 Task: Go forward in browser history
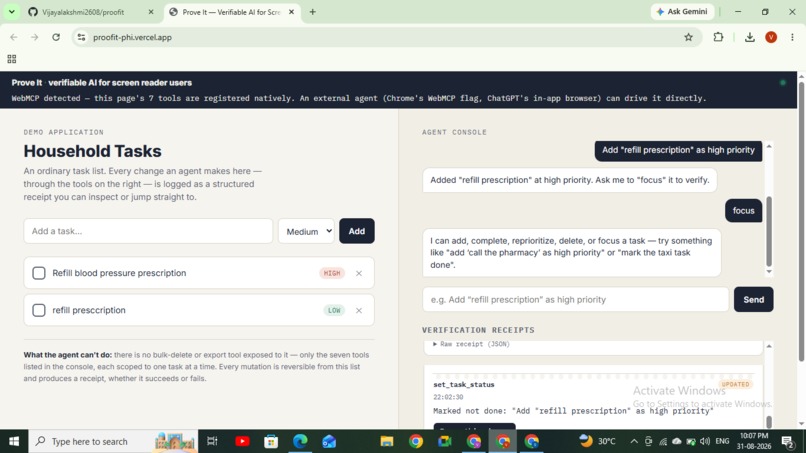[x=34, y=37]
